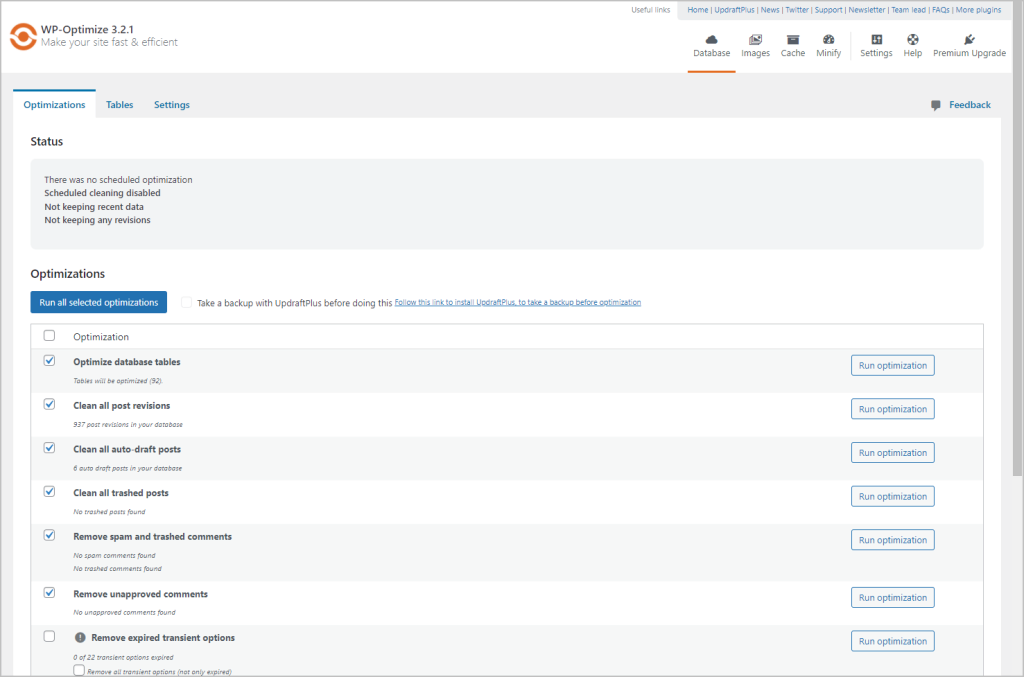The width and height of the screenshot is (1024, 677).
Task: Toggle the select-all Optimization header checkbox
Action: coord(49,336)
